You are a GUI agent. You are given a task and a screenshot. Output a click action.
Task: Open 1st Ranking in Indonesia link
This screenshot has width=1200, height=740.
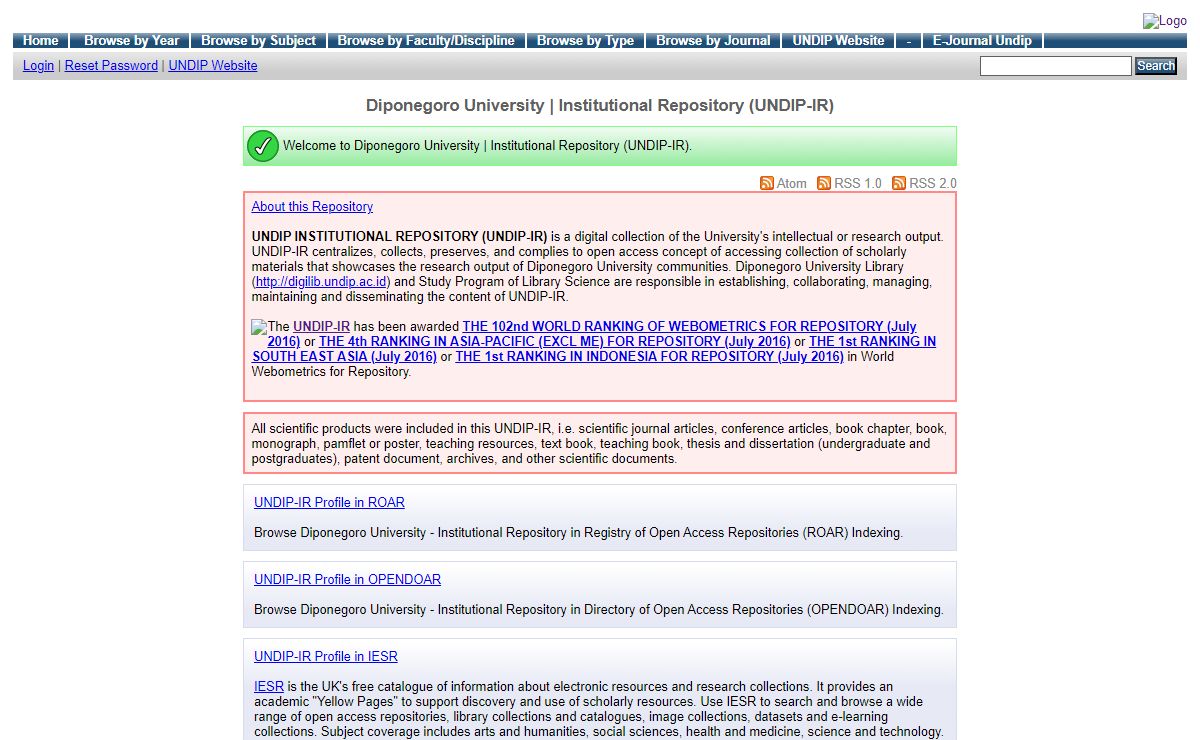[x=649, y=356]
